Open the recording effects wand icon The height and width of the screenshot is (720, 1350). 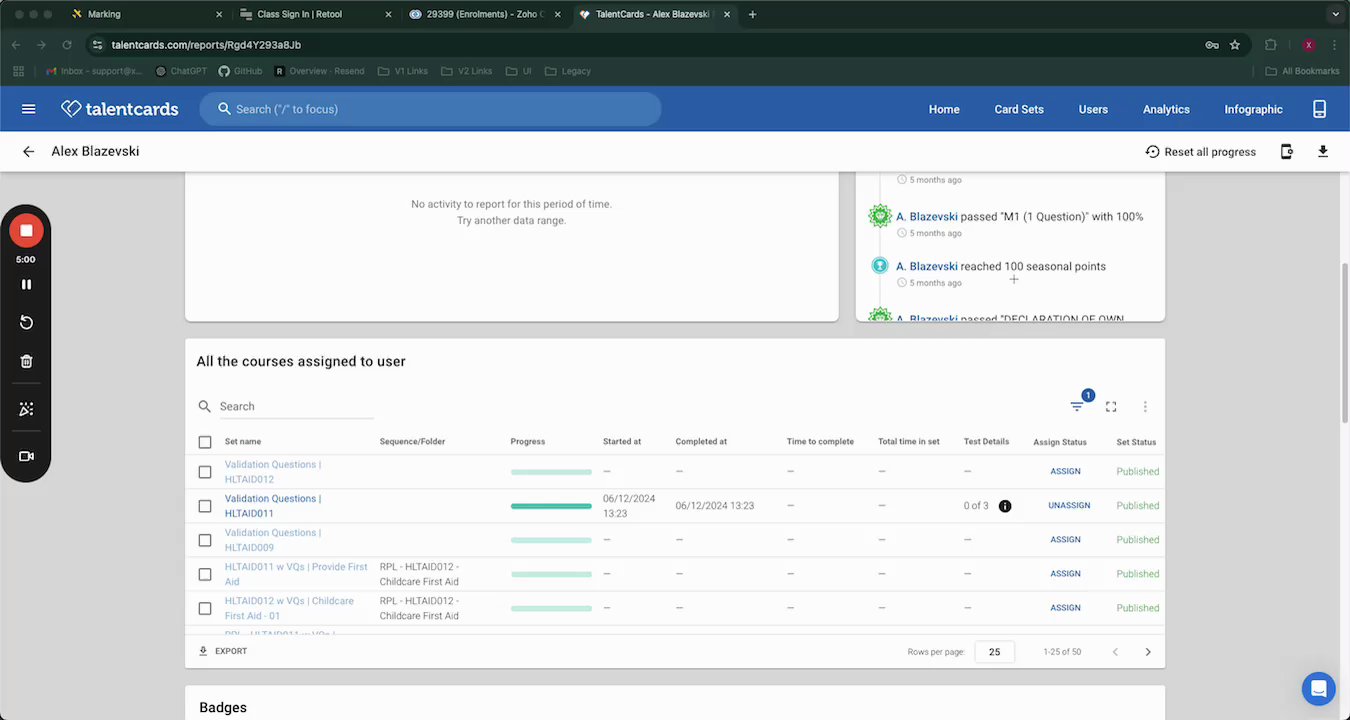[x=26, y=409]
